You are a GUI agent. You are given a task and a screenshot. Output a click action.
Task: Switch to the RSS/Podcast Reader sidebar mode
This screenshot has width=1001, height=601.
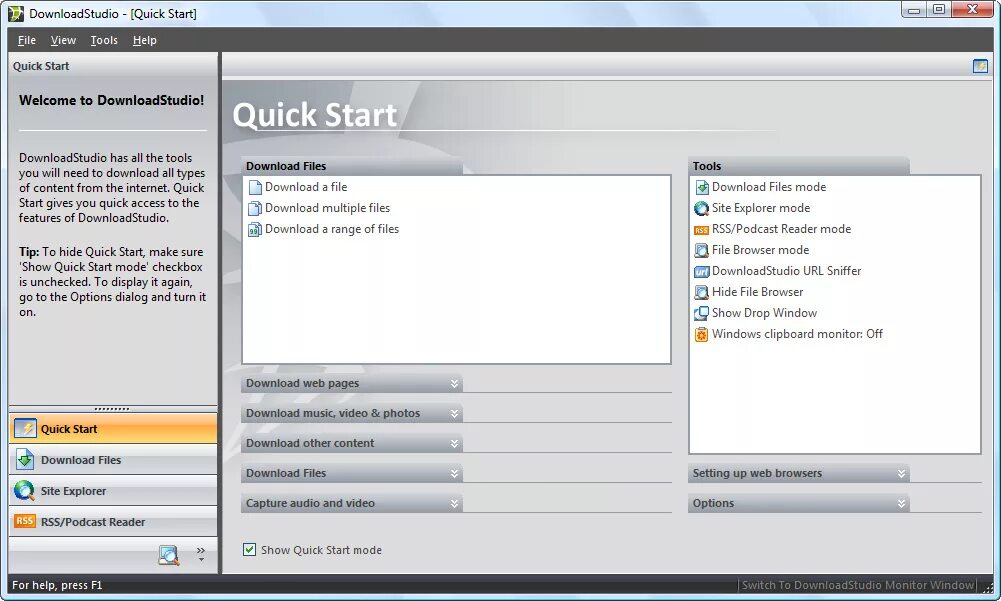[113, 521]
